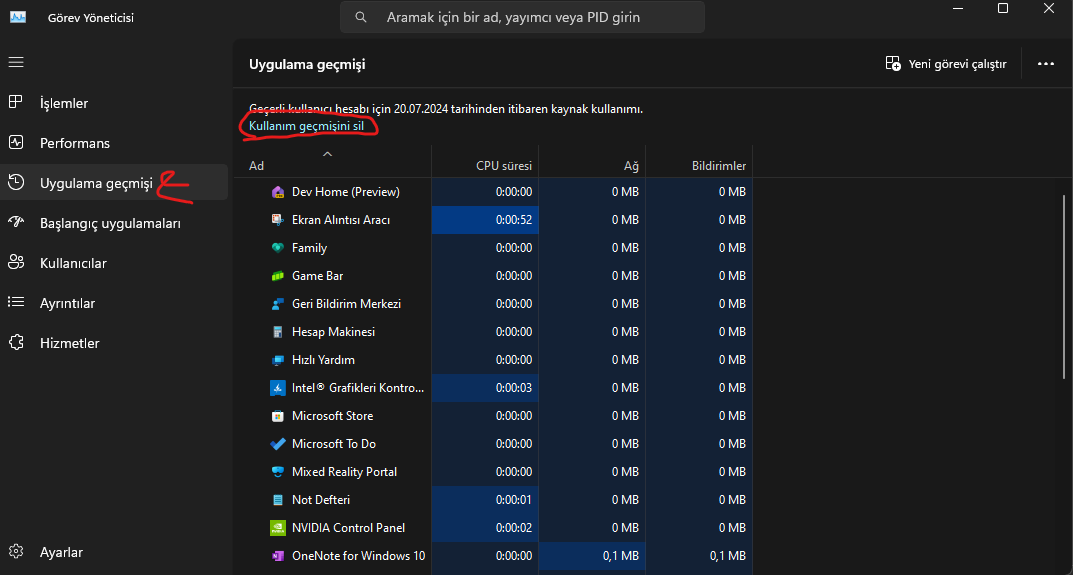Viewport: 1073px width, 575px height.
Task: Click the 0:00:03 CPU time cell
Action: tap(485, 388)
